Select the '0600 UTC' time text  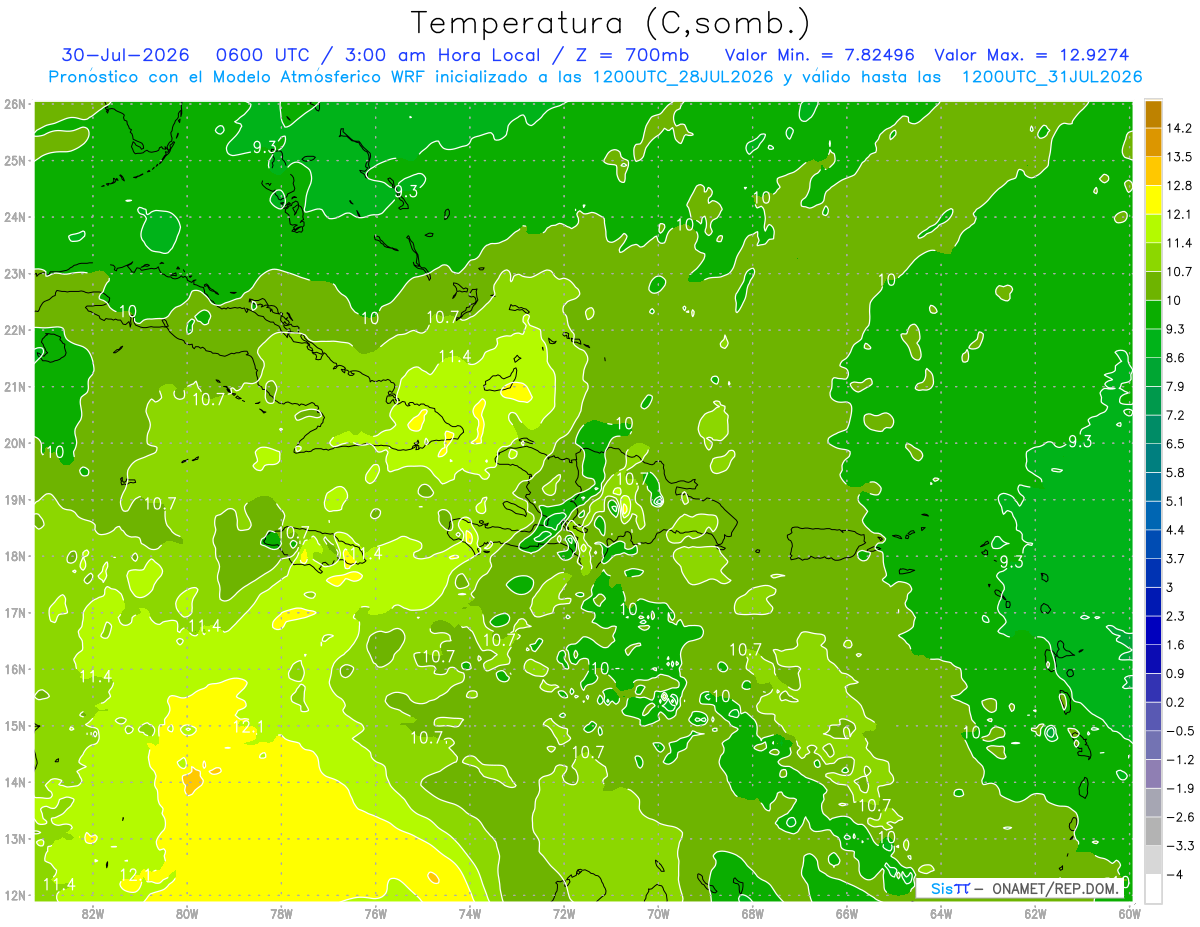(x=261, y=54)
